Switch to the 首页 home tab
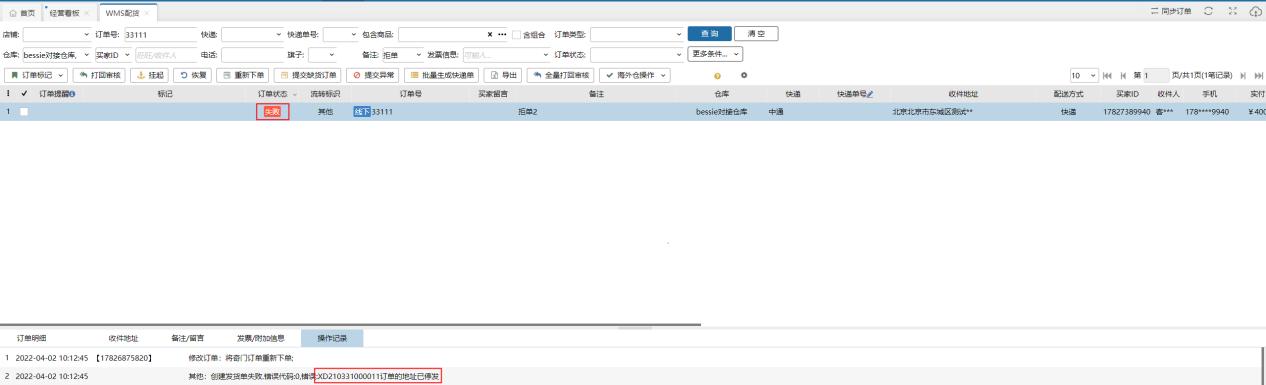This screenshot has width=1266, height=385. pyautogui.click(x=22, y=12)
